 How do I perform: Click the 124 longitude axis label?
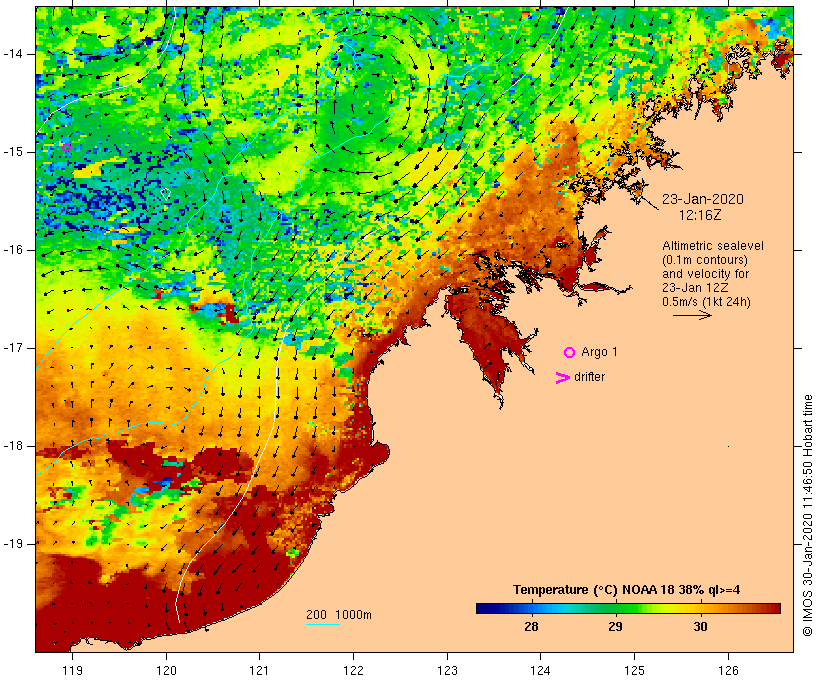[540, 671]
